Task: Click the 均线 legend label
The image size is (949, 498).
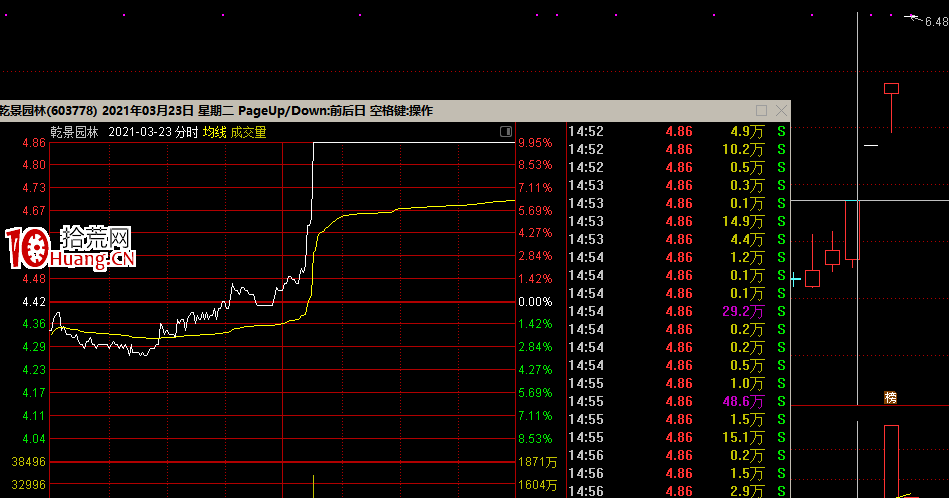Action: click(x=214, y=132)
